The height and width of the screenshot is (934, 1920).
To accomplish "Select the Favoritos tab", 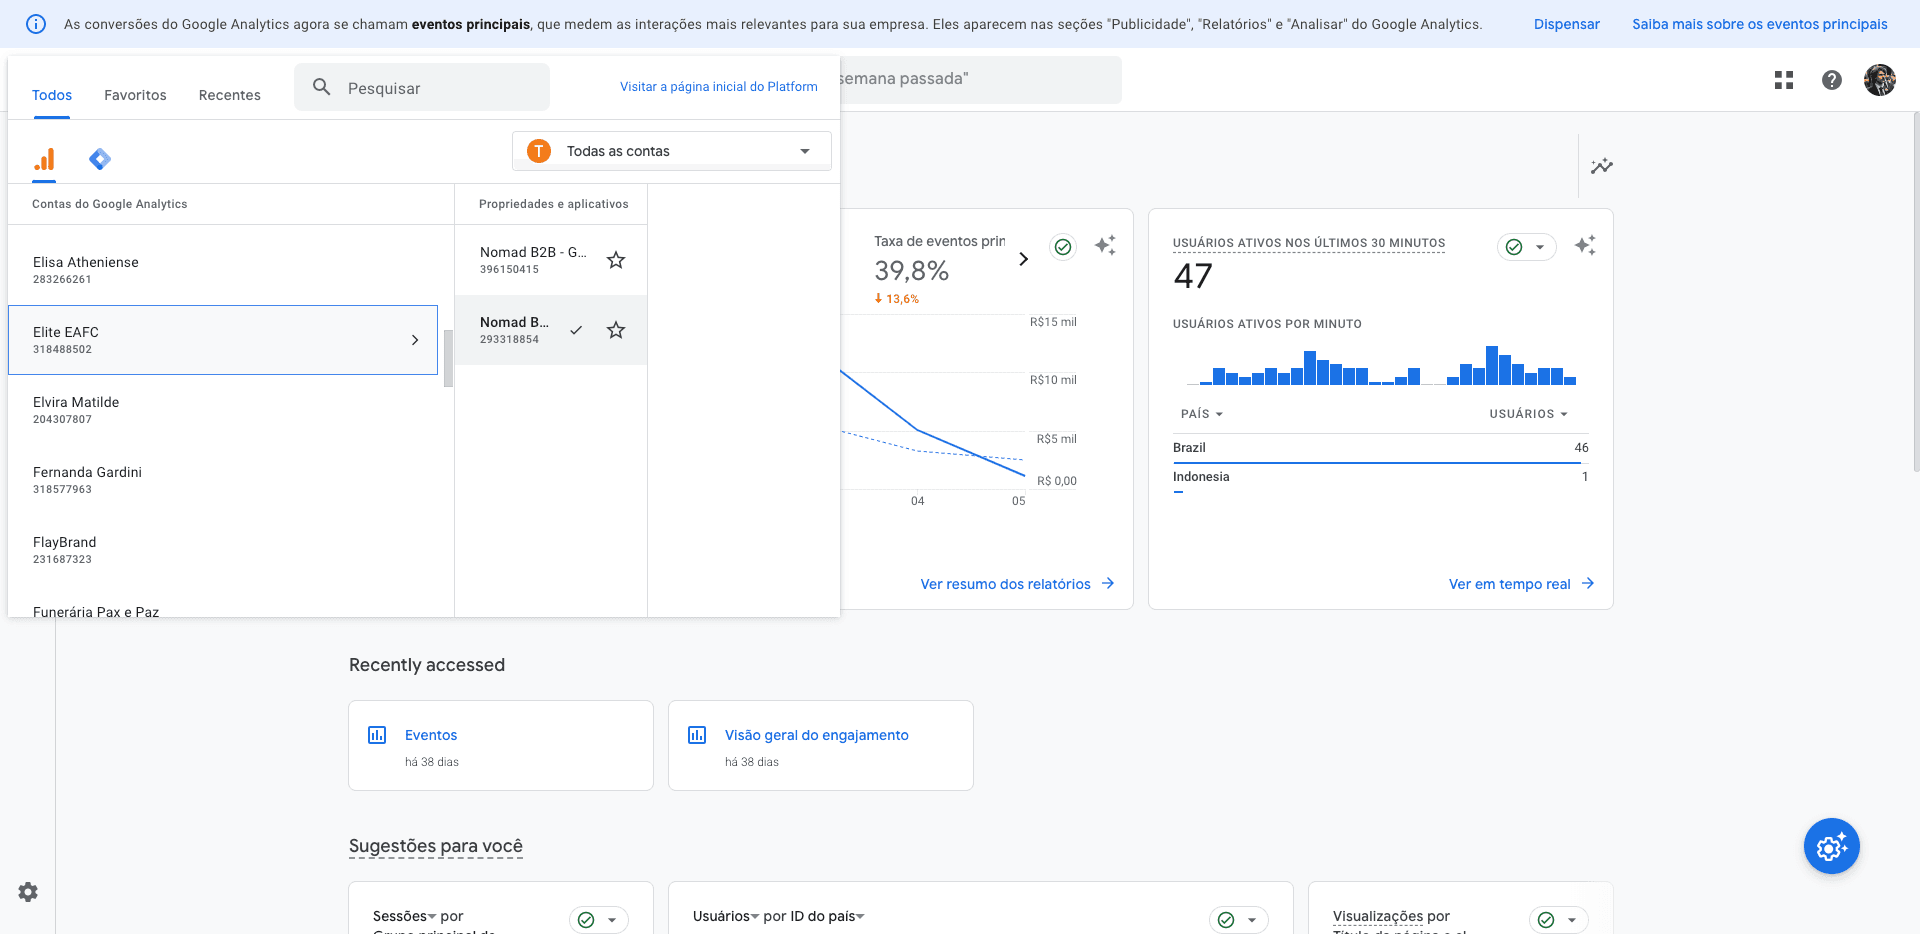I will 135,95.
